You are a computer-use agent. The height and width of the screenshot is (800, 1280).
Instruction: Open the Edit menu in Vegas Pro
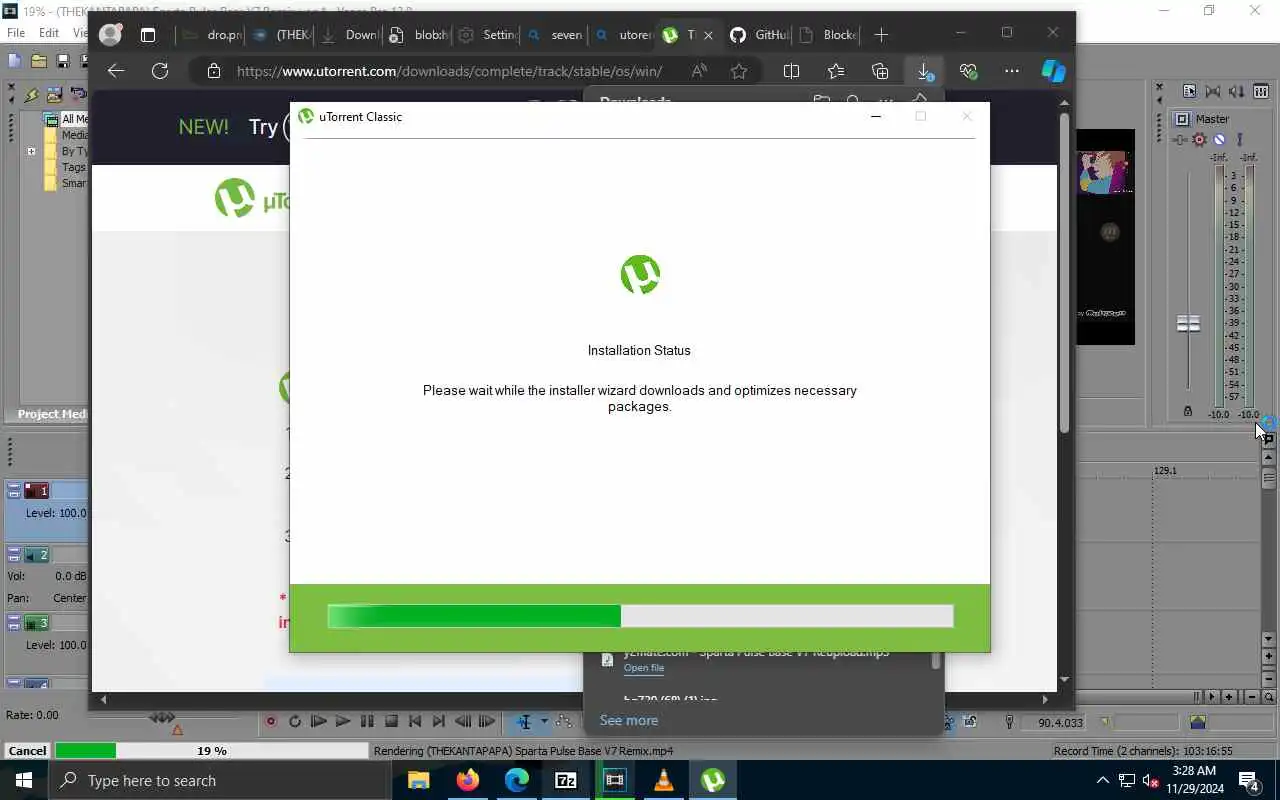coord(48,33)
